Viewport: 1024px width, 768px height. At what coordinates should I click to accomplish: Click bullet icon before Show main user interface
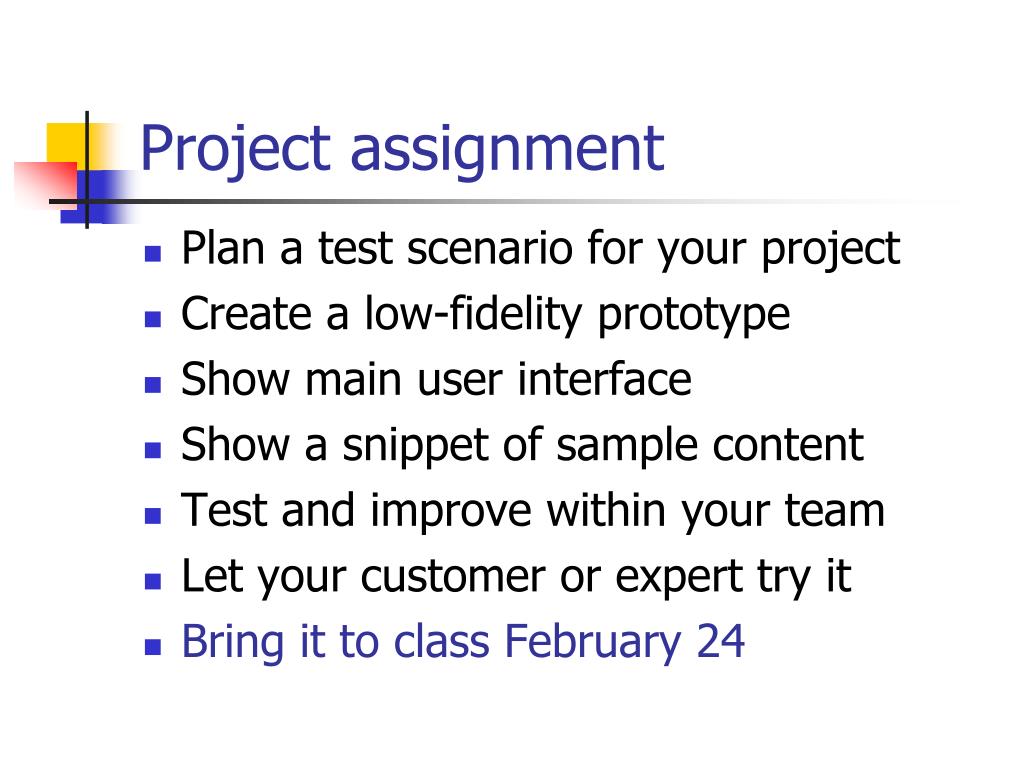(x=153, y=384)
